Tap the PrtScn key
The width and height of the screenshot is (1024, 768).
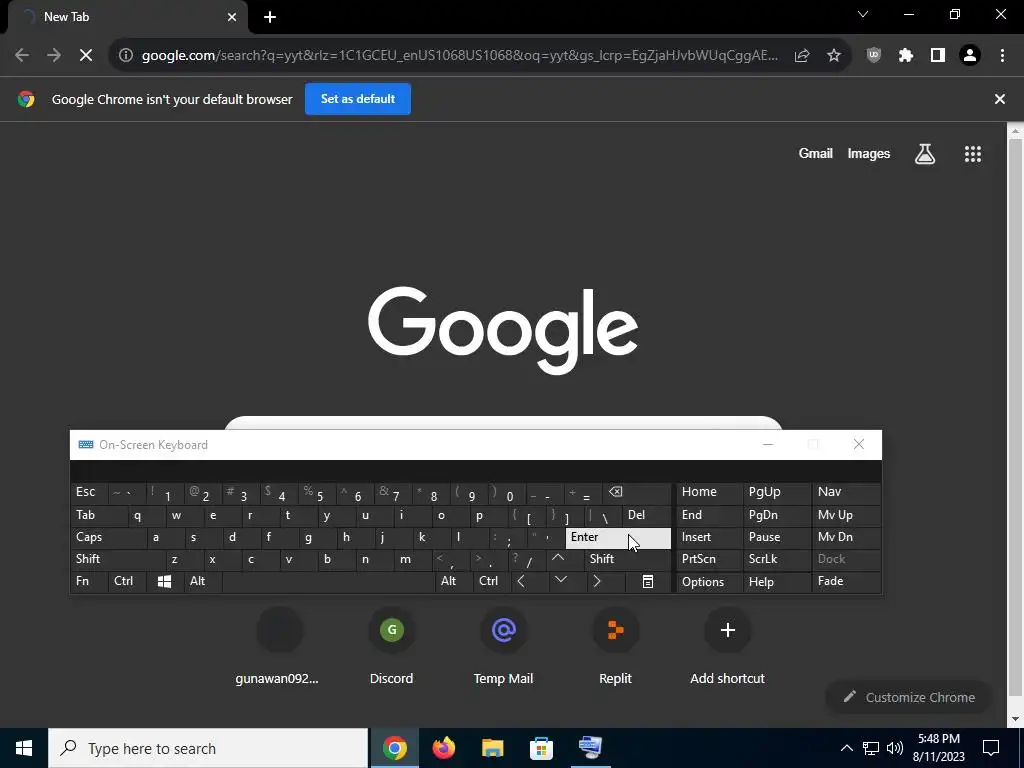709,560
